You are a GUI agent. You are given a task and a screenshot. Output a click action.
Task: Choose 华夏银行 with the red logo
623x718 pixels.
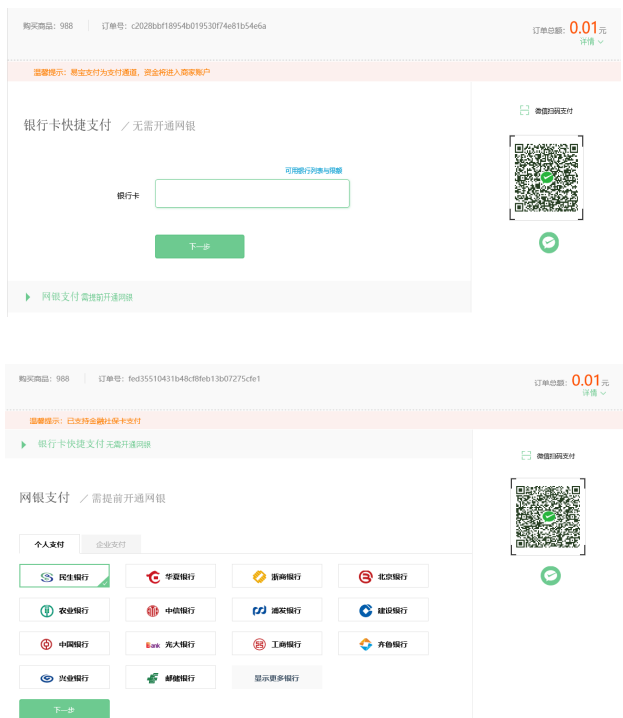(171, 577)
